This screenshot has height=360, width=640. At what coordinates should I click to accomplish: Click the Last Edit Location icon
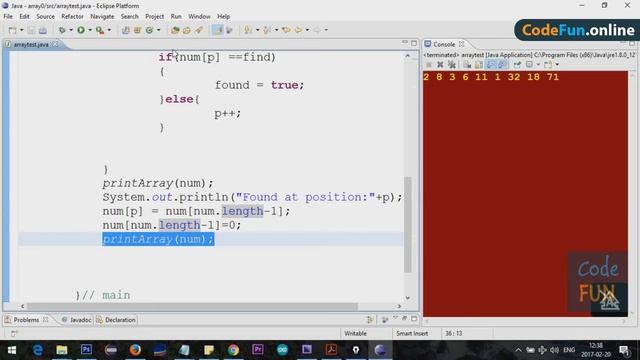287,30
